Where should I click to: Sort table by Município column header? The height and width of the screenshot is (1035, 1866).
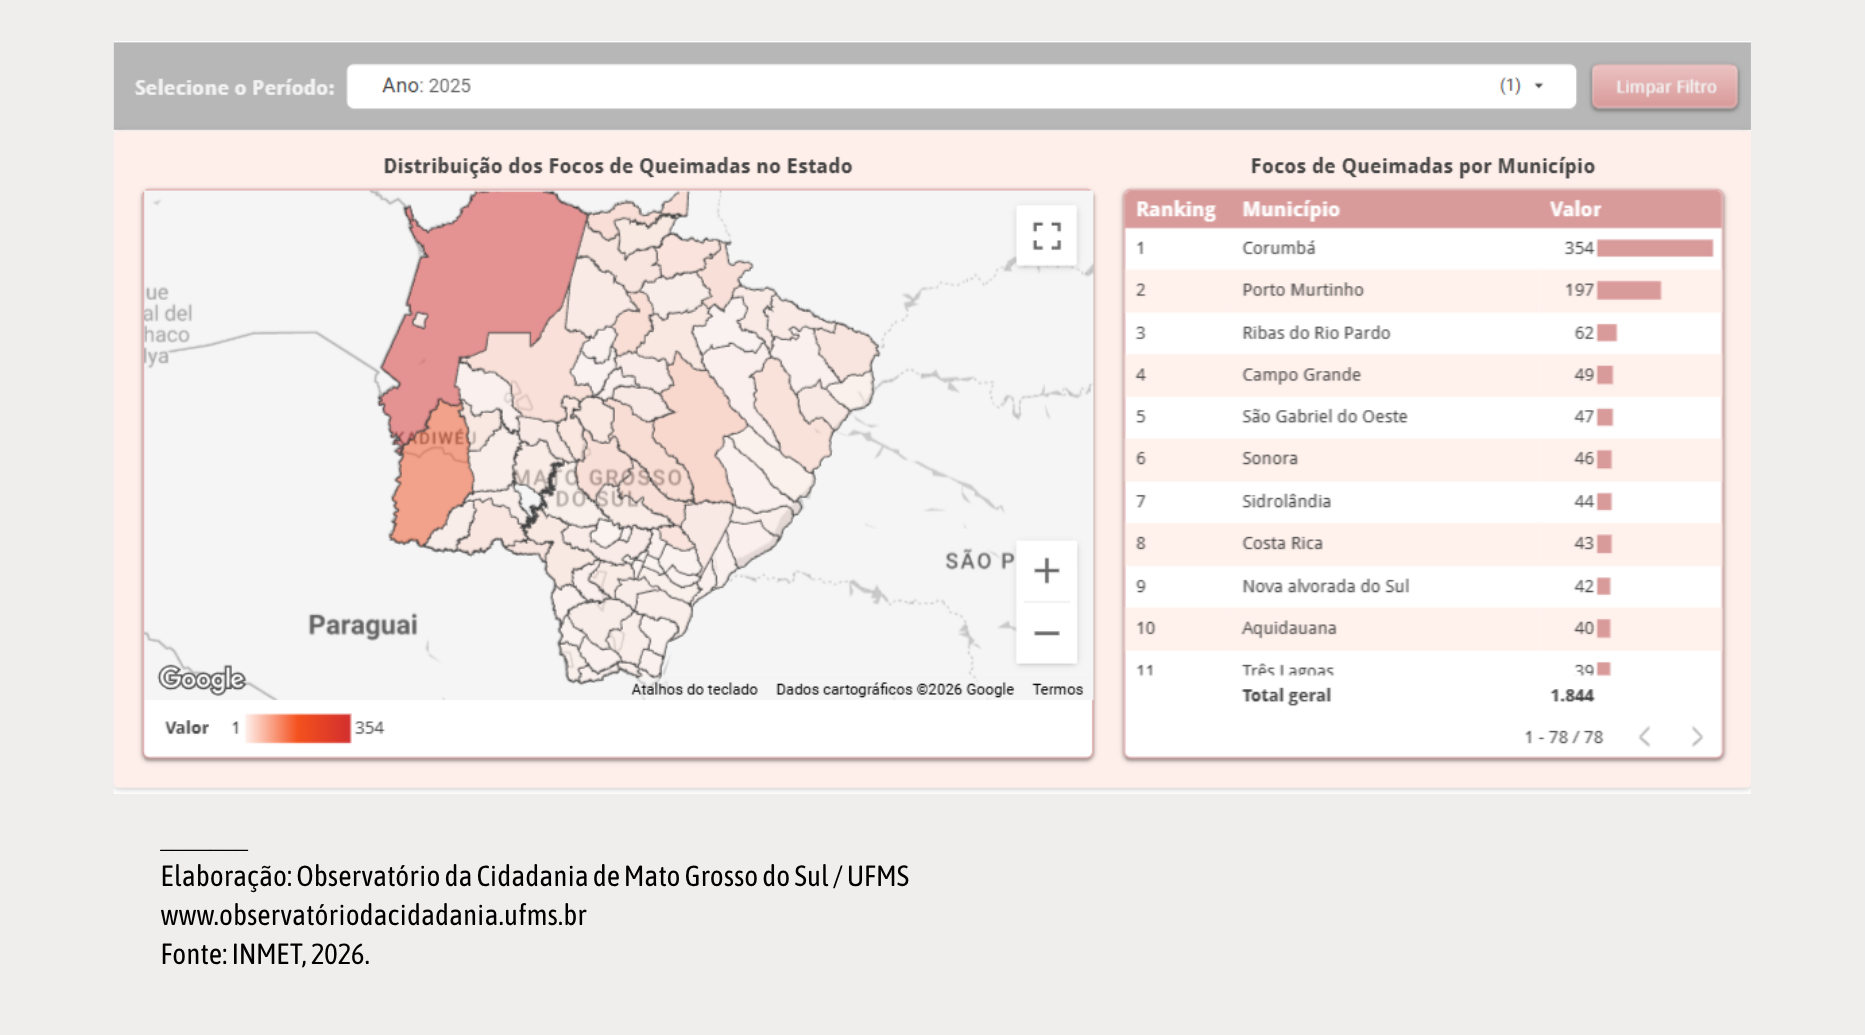click(x=1290, y=209)
